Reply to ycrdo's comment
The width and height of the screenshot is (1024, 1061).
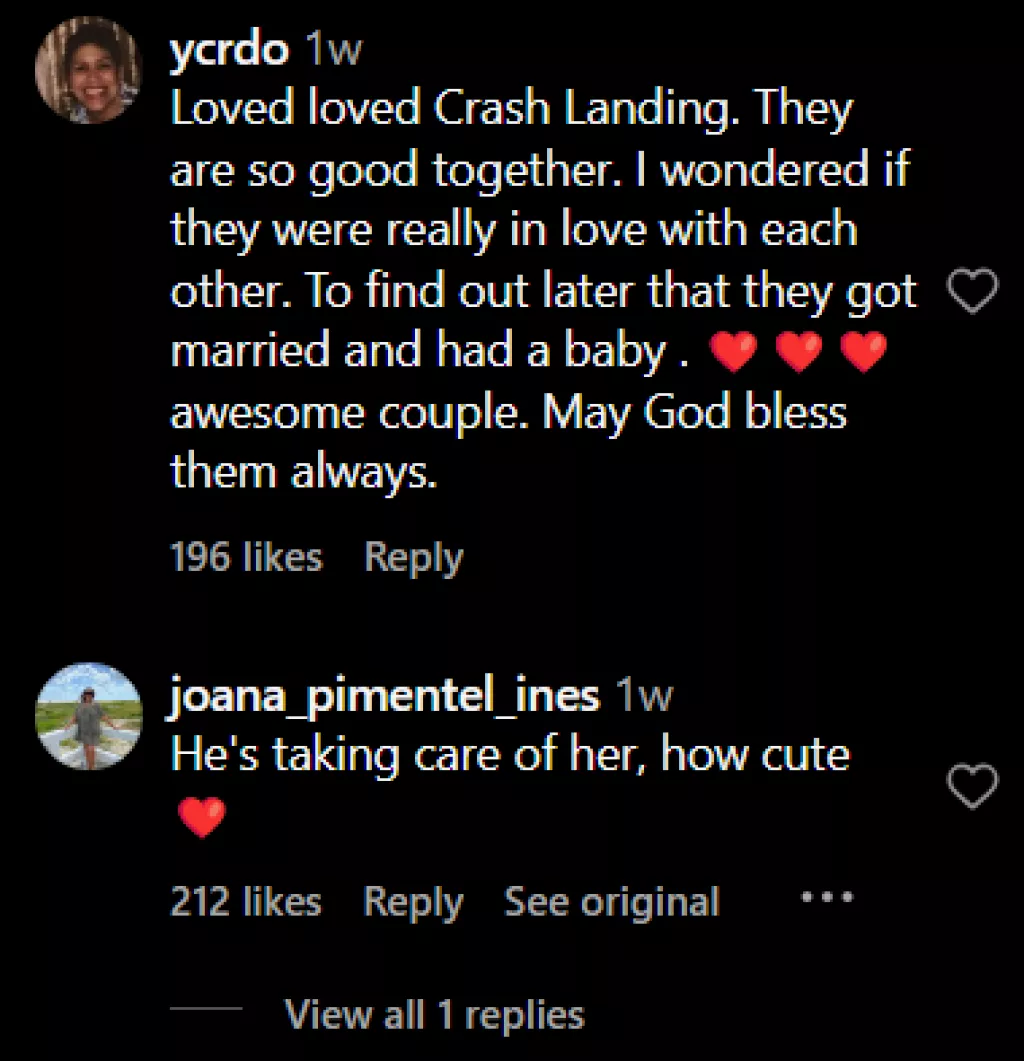pos(414,557)
